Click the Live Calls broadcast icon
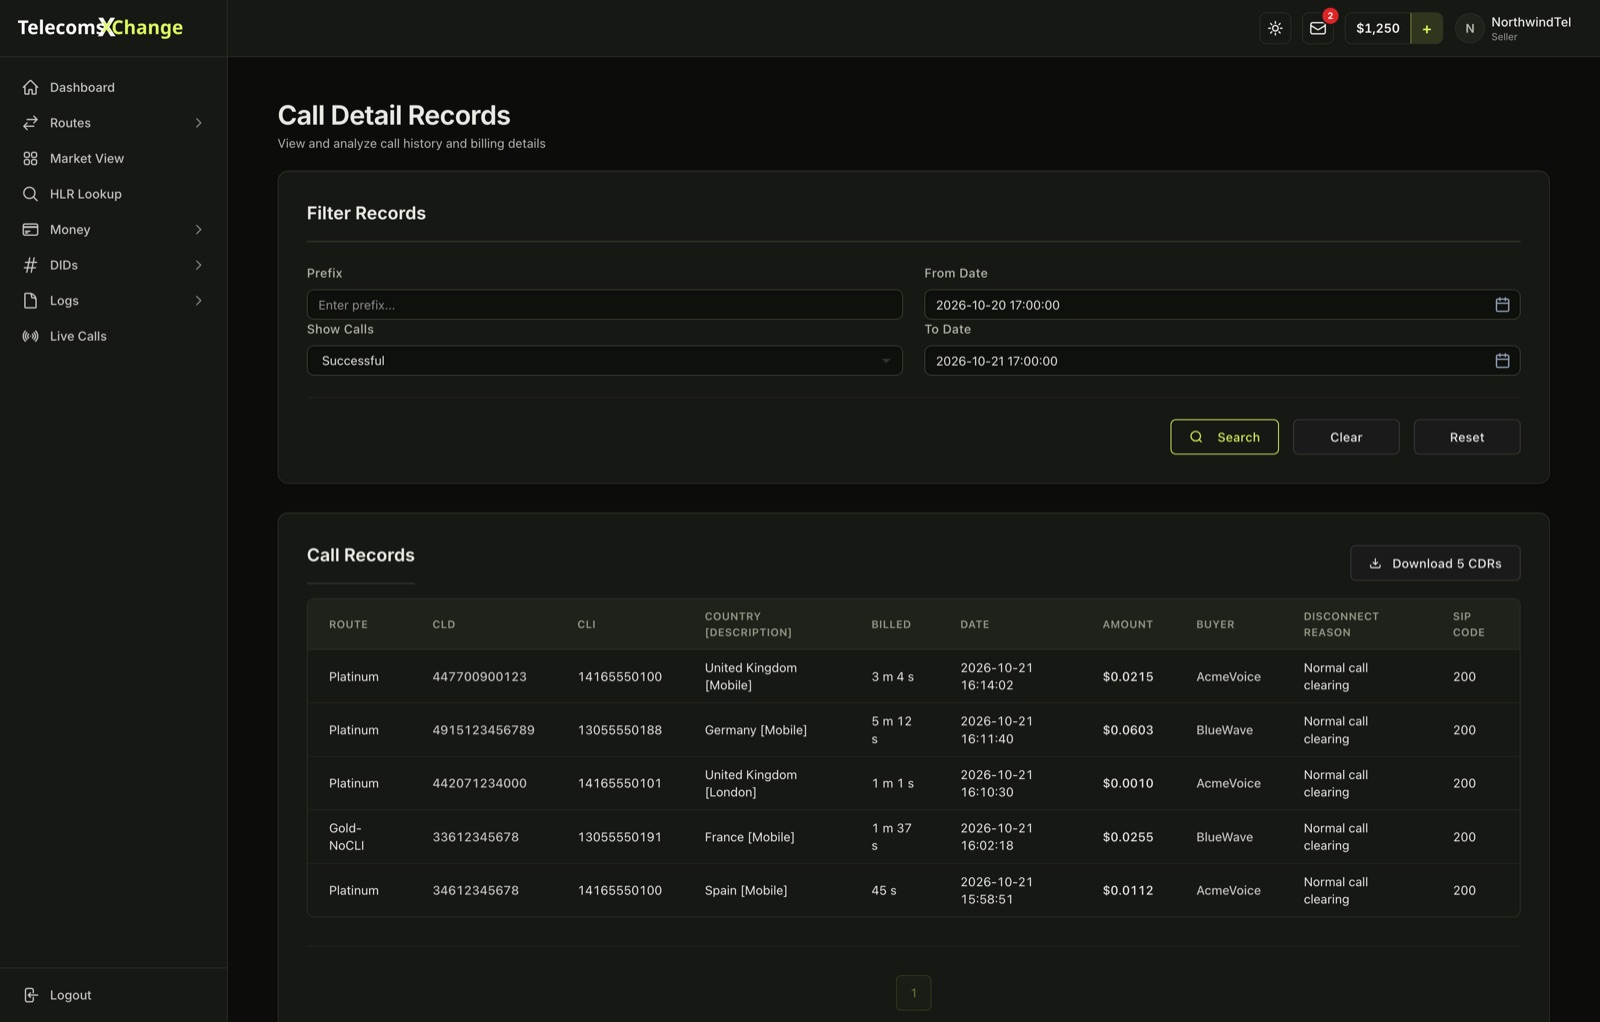The image size is (1600, 1022). point(30,336)
